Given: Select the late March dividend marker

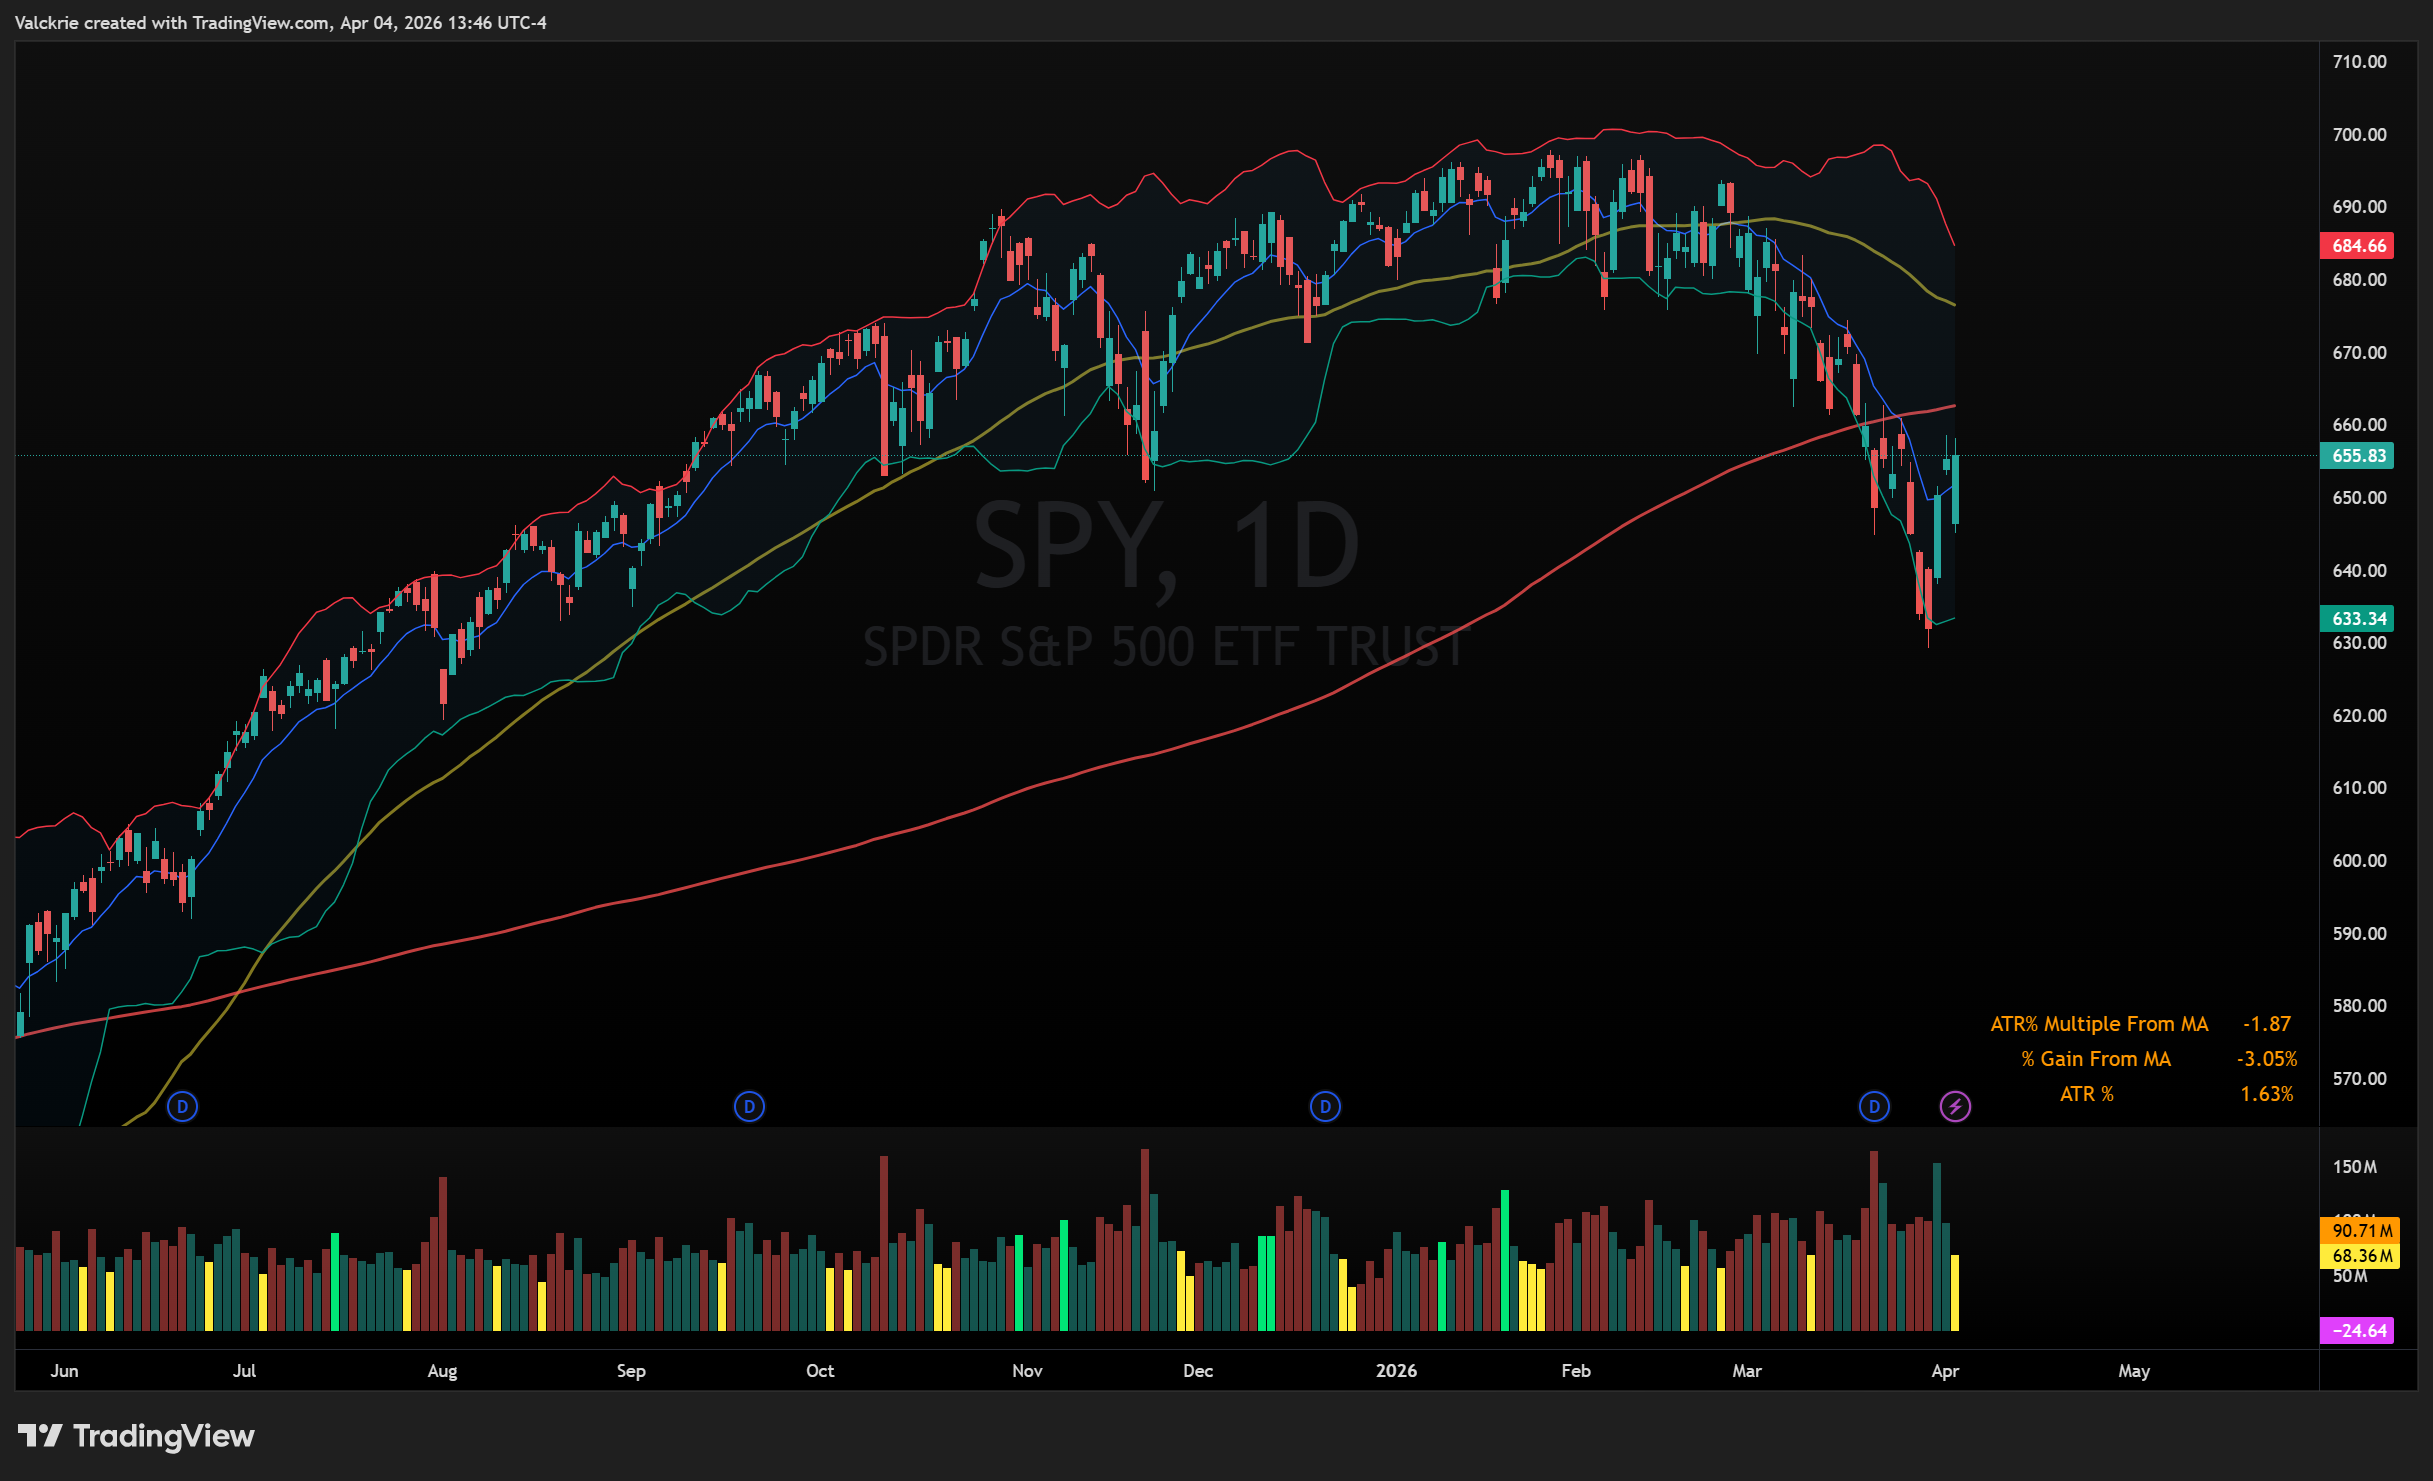Looking at the screenshot, I should [1874, 1107].
